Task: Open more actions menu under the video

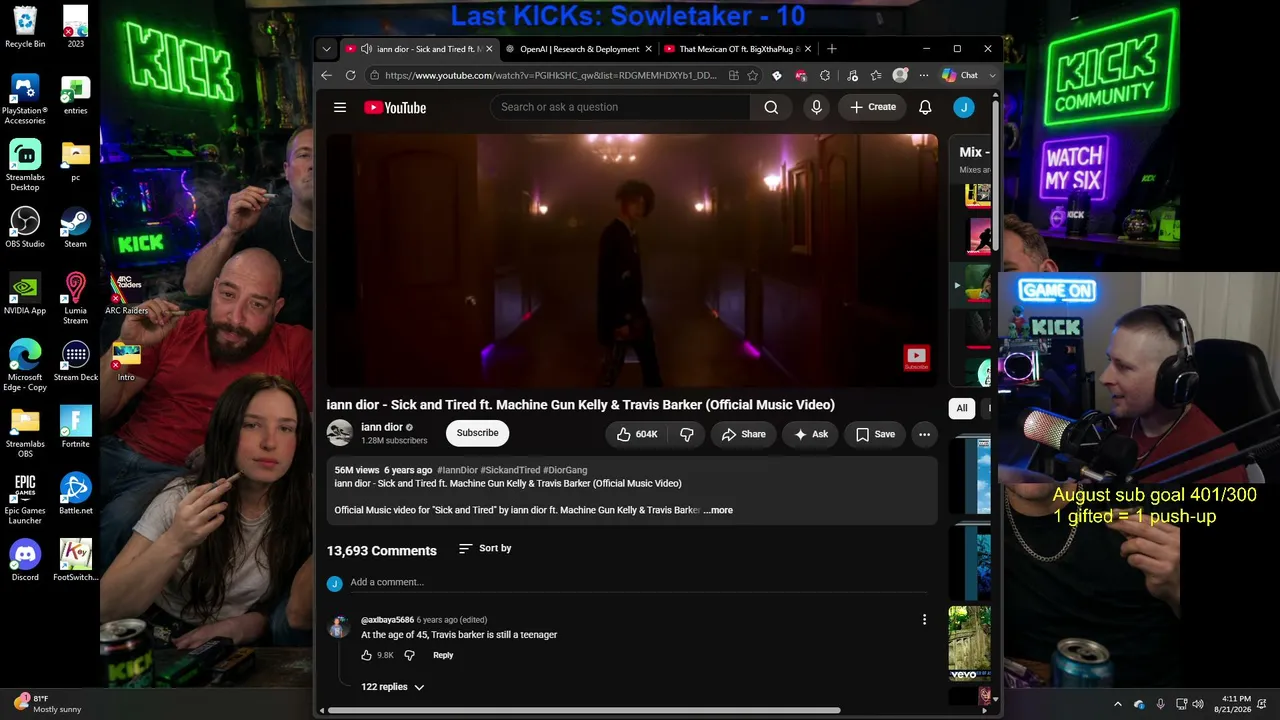Action: click(924, 434)
